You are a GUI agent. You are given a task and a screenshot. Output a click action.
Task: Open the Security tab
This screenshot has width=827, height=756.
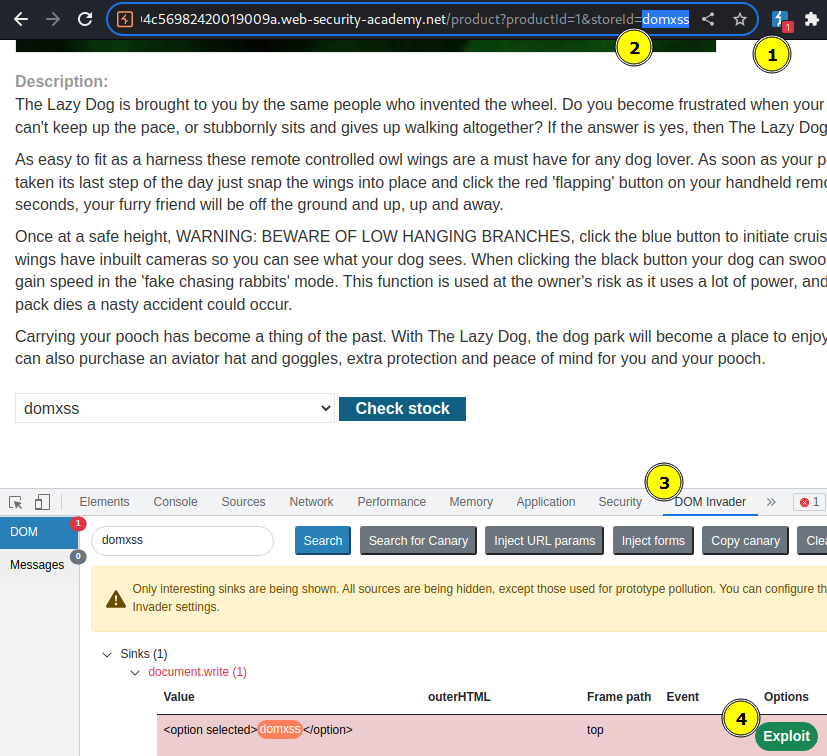pos(620,502)
